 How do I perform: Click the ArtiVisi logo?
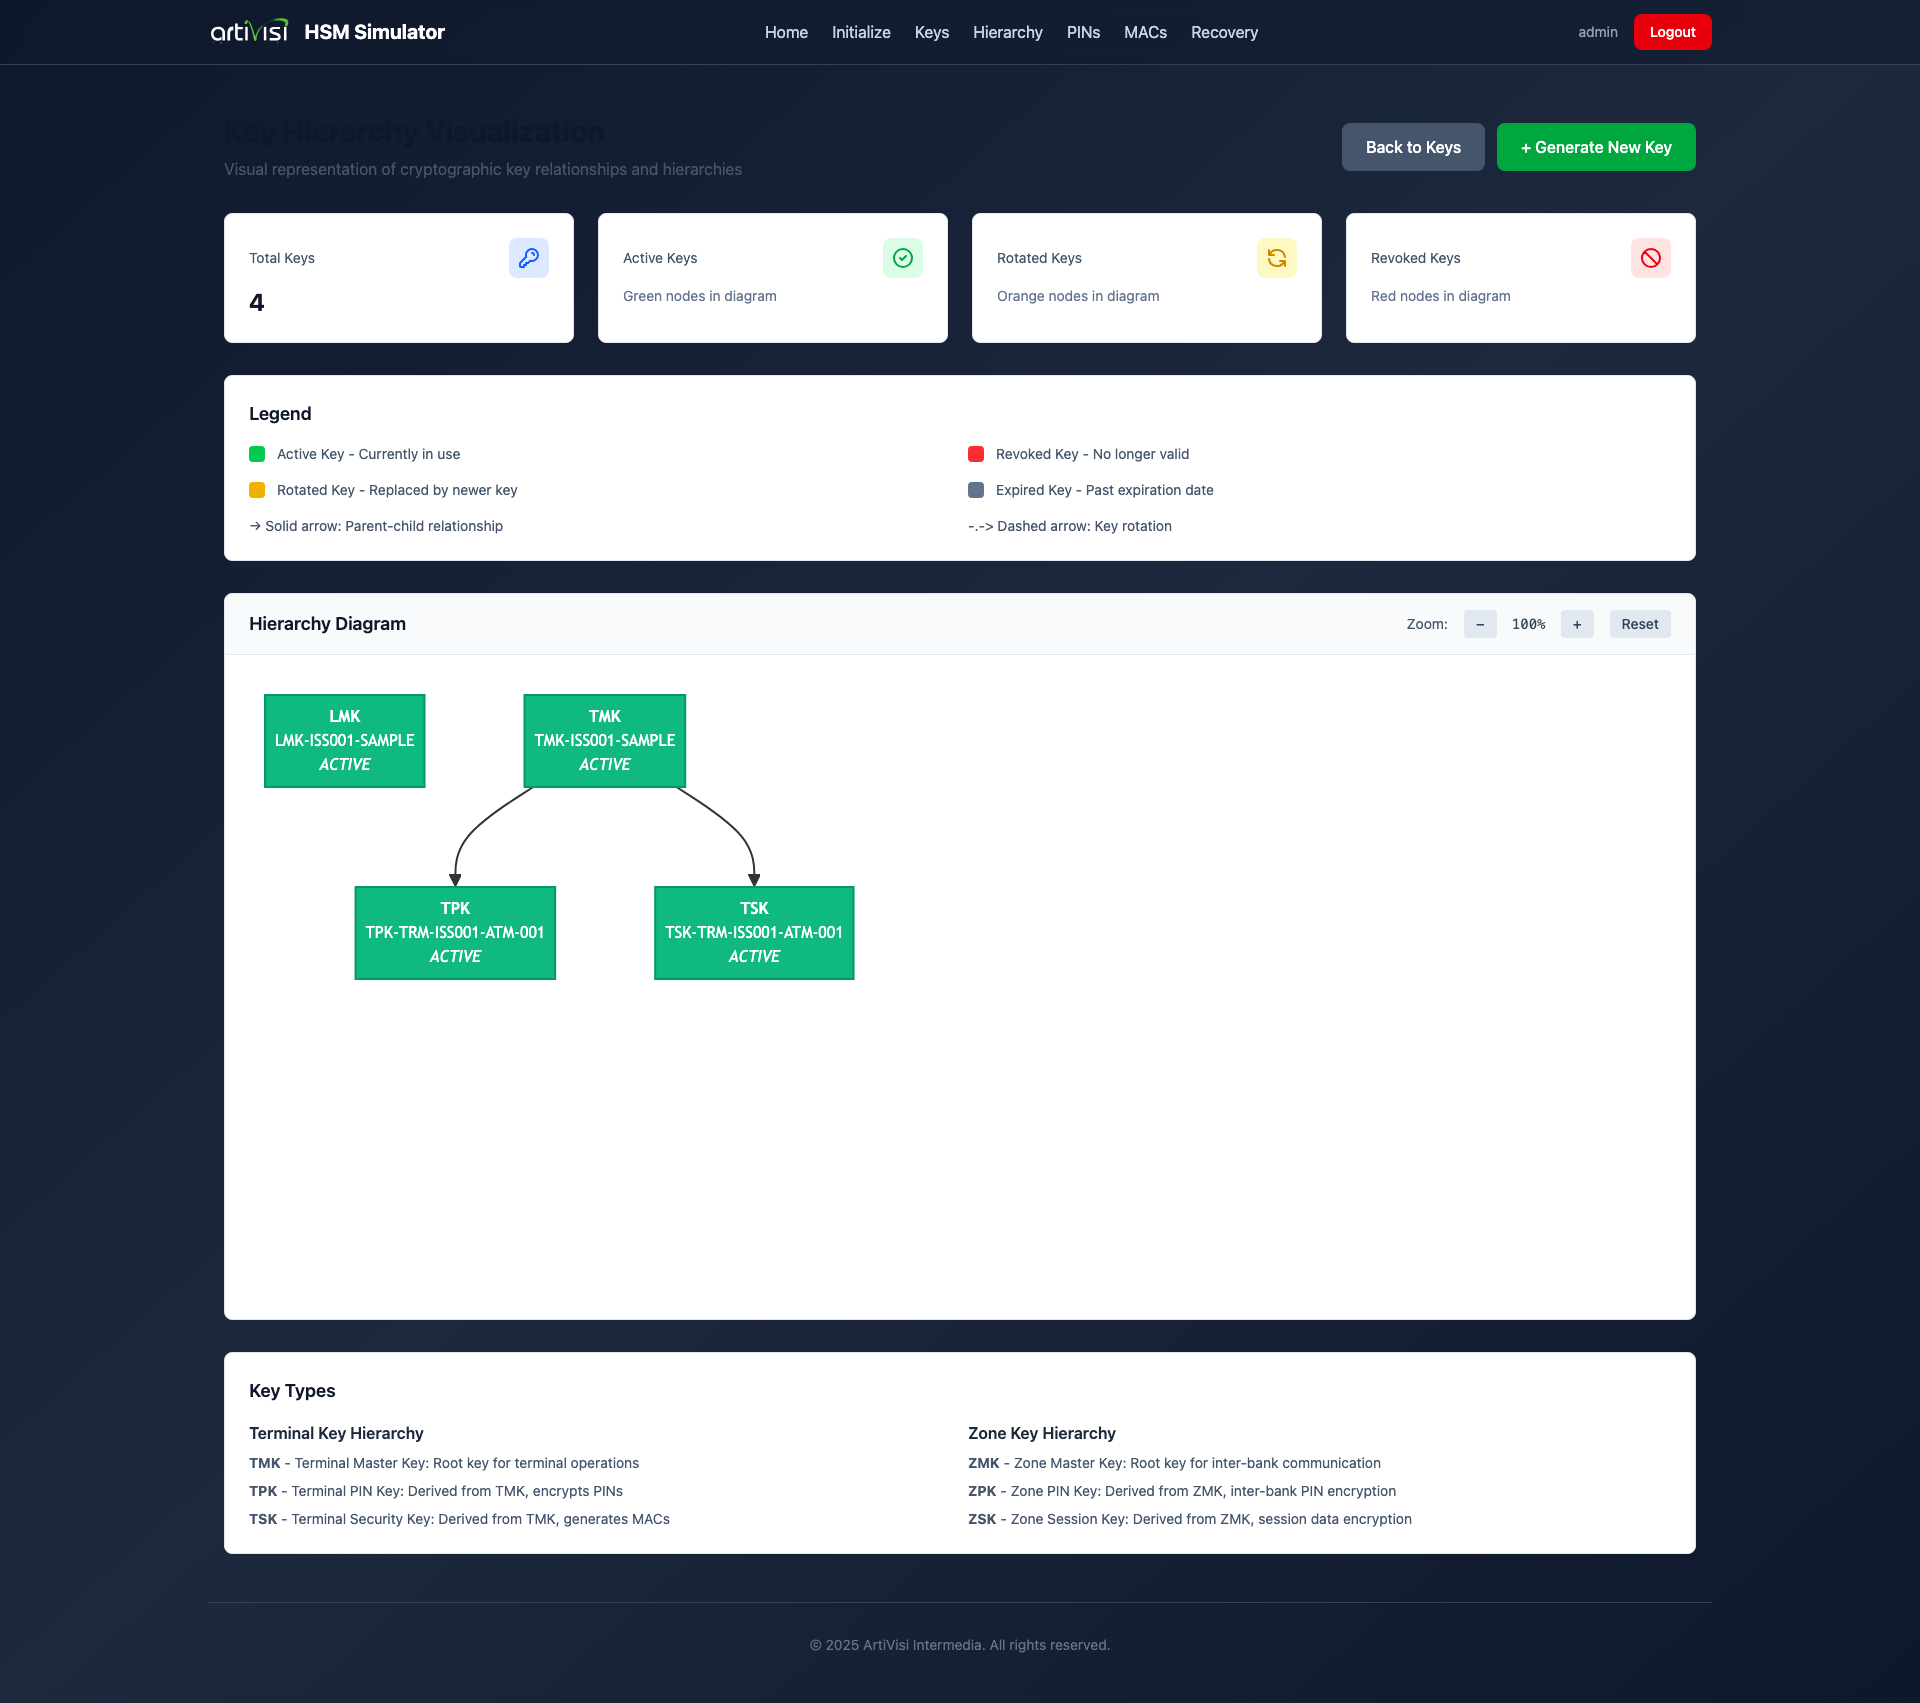249,32
